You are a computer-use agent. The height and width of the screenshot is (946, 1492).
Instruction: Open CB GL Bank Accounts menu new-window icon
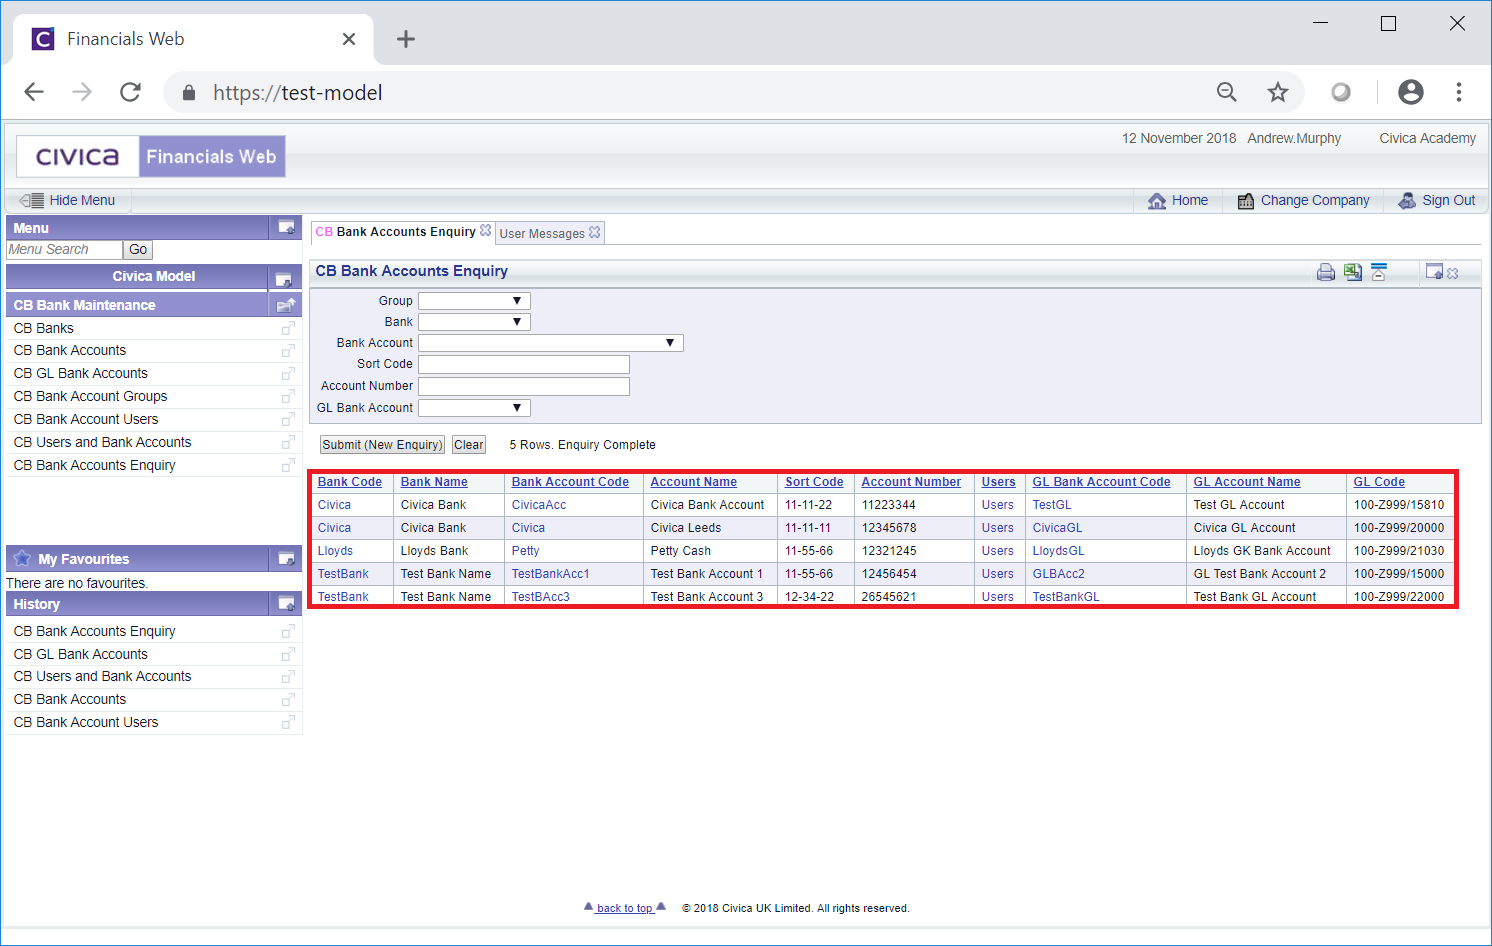pos(288,374)
